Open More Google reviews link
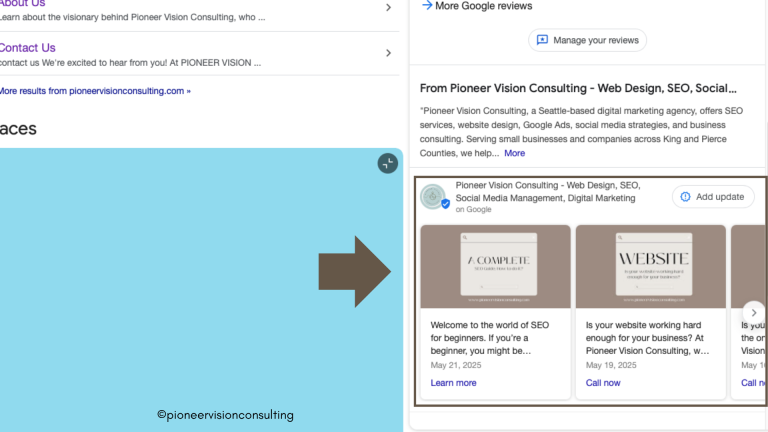768x432 pixels. [483, 6]
